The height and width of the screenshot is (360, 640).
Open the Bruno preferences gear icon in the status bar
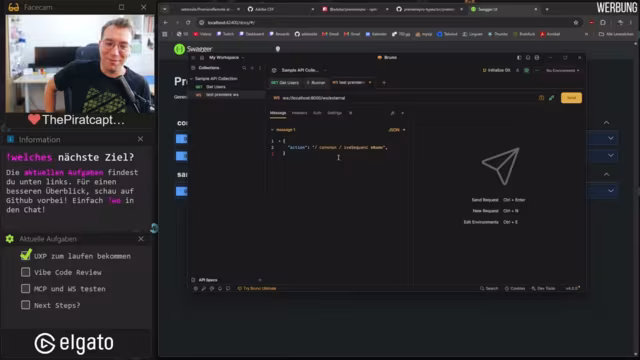(x=196, y=289)
